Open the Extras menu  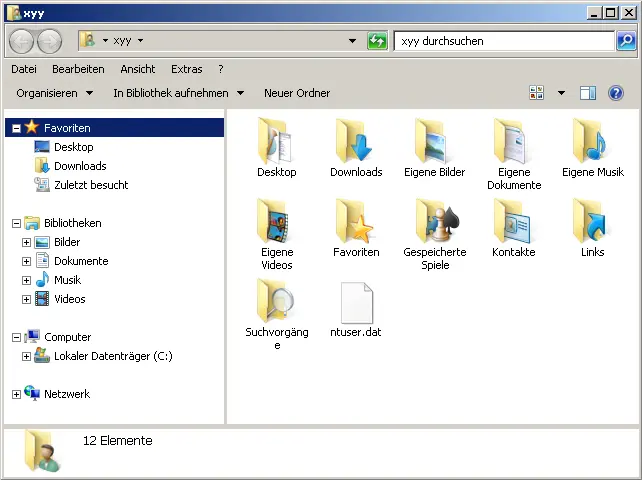coord(186,69)
